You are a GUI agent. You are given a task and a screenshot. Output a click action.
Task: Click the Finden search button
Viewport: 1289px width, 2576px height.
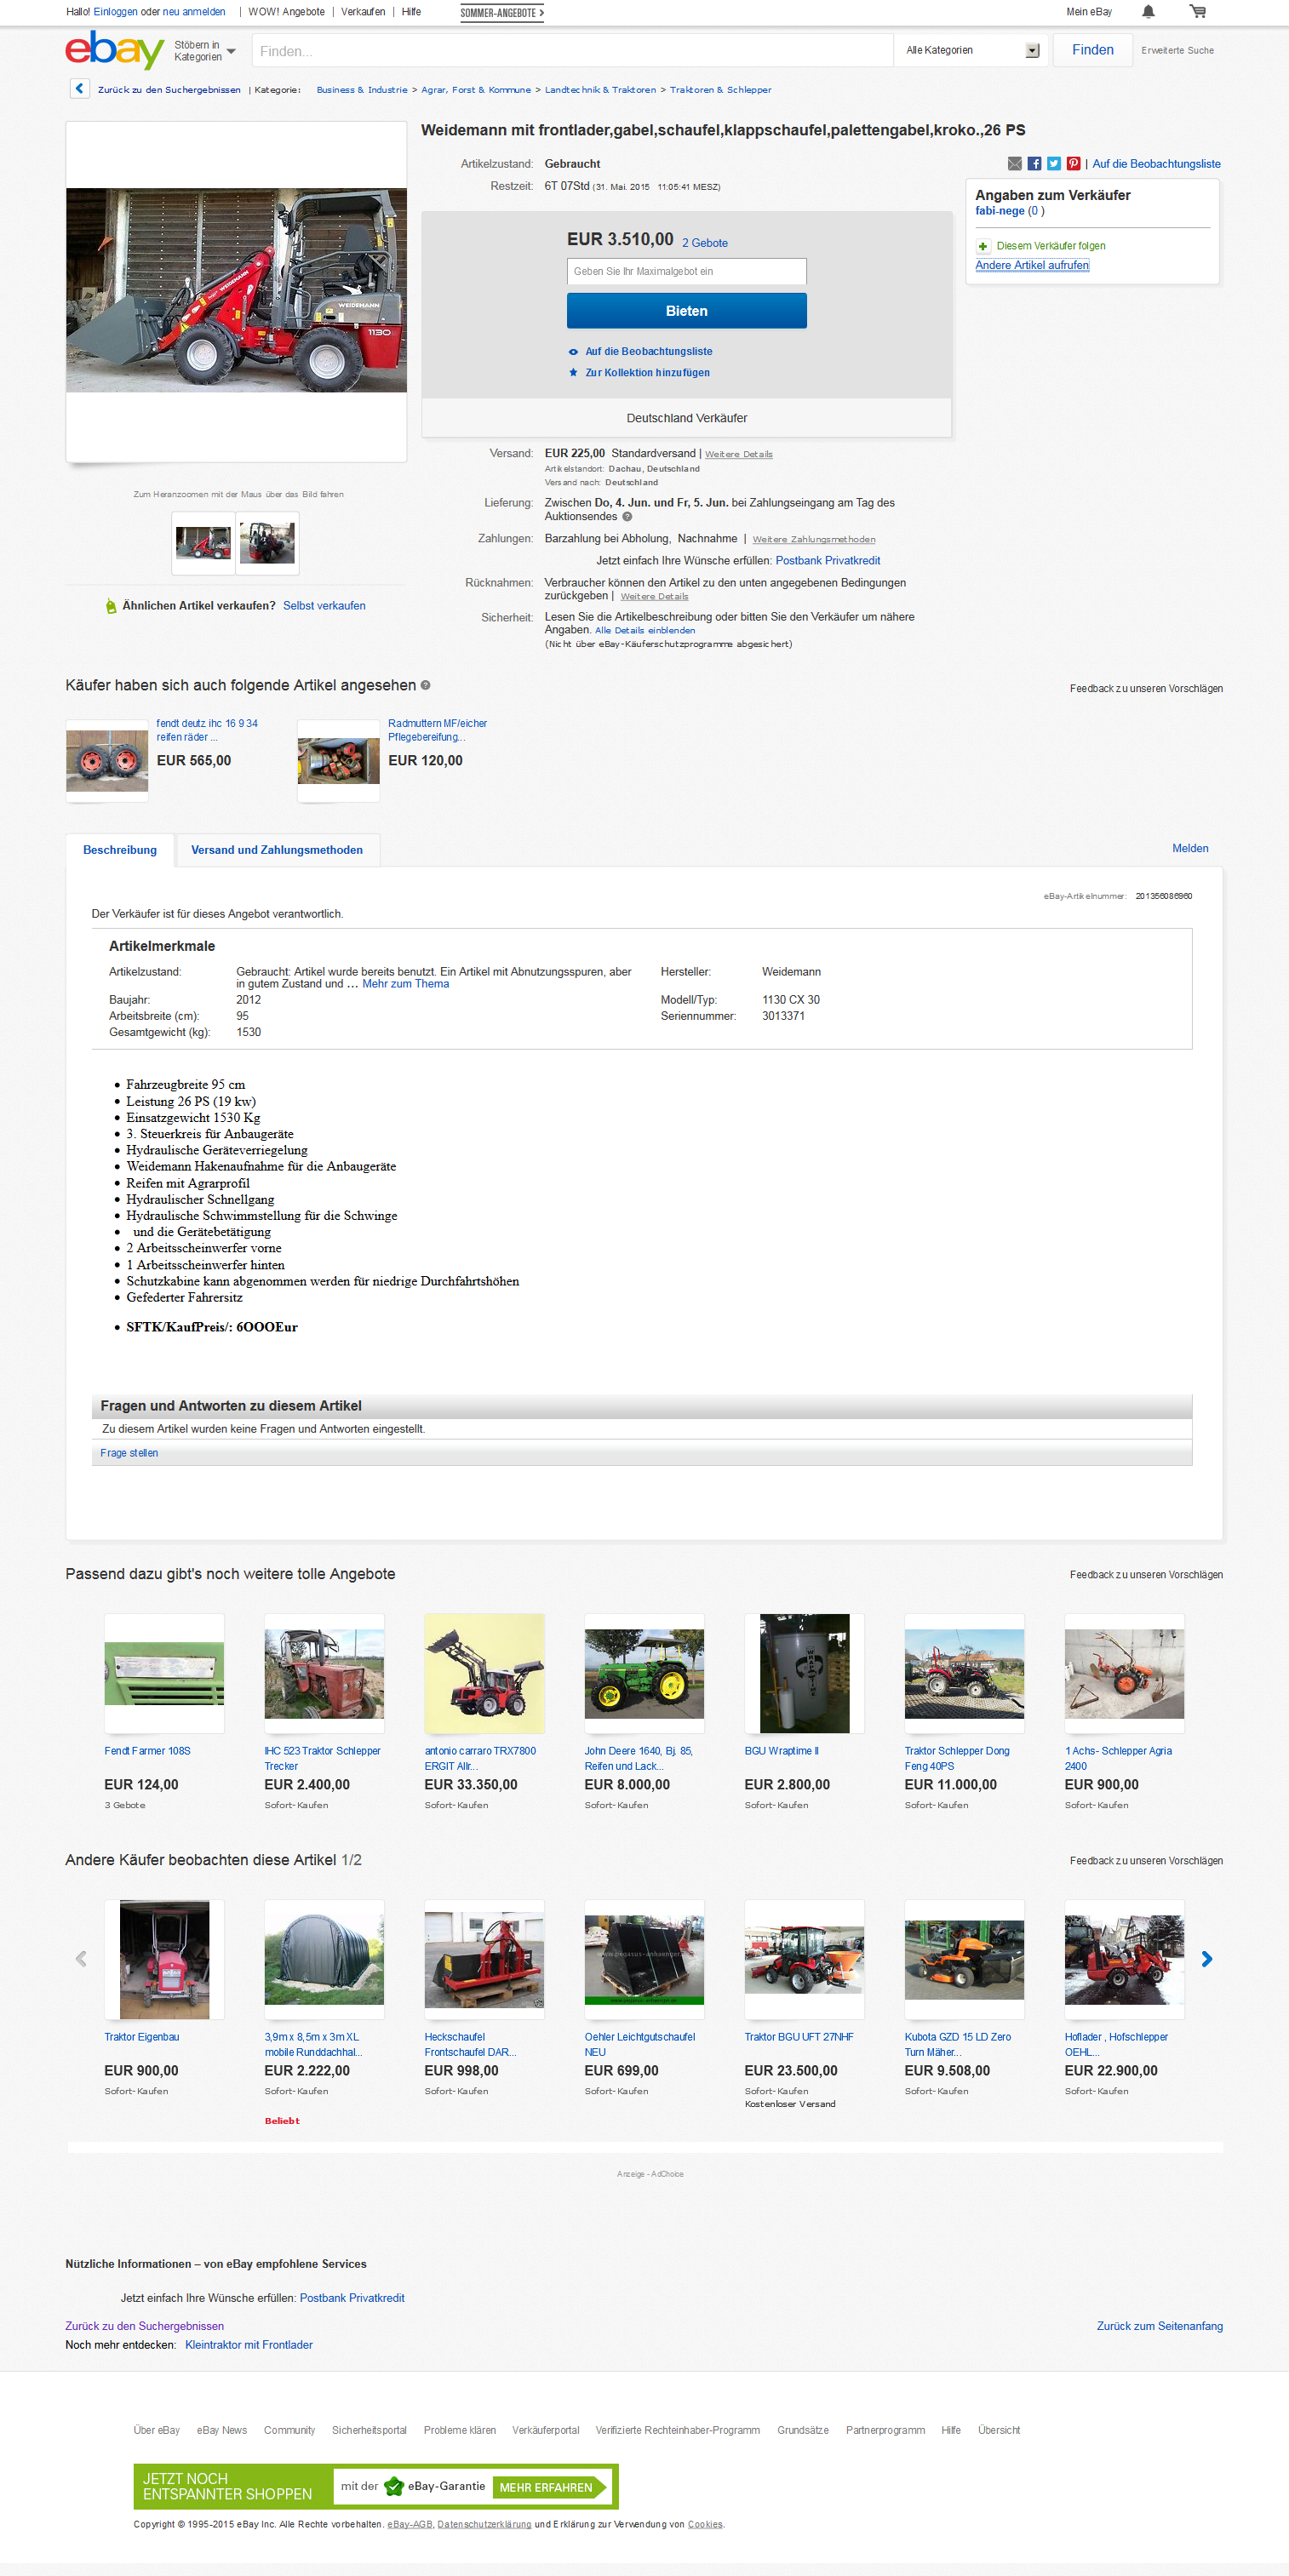pos(1093,50)
